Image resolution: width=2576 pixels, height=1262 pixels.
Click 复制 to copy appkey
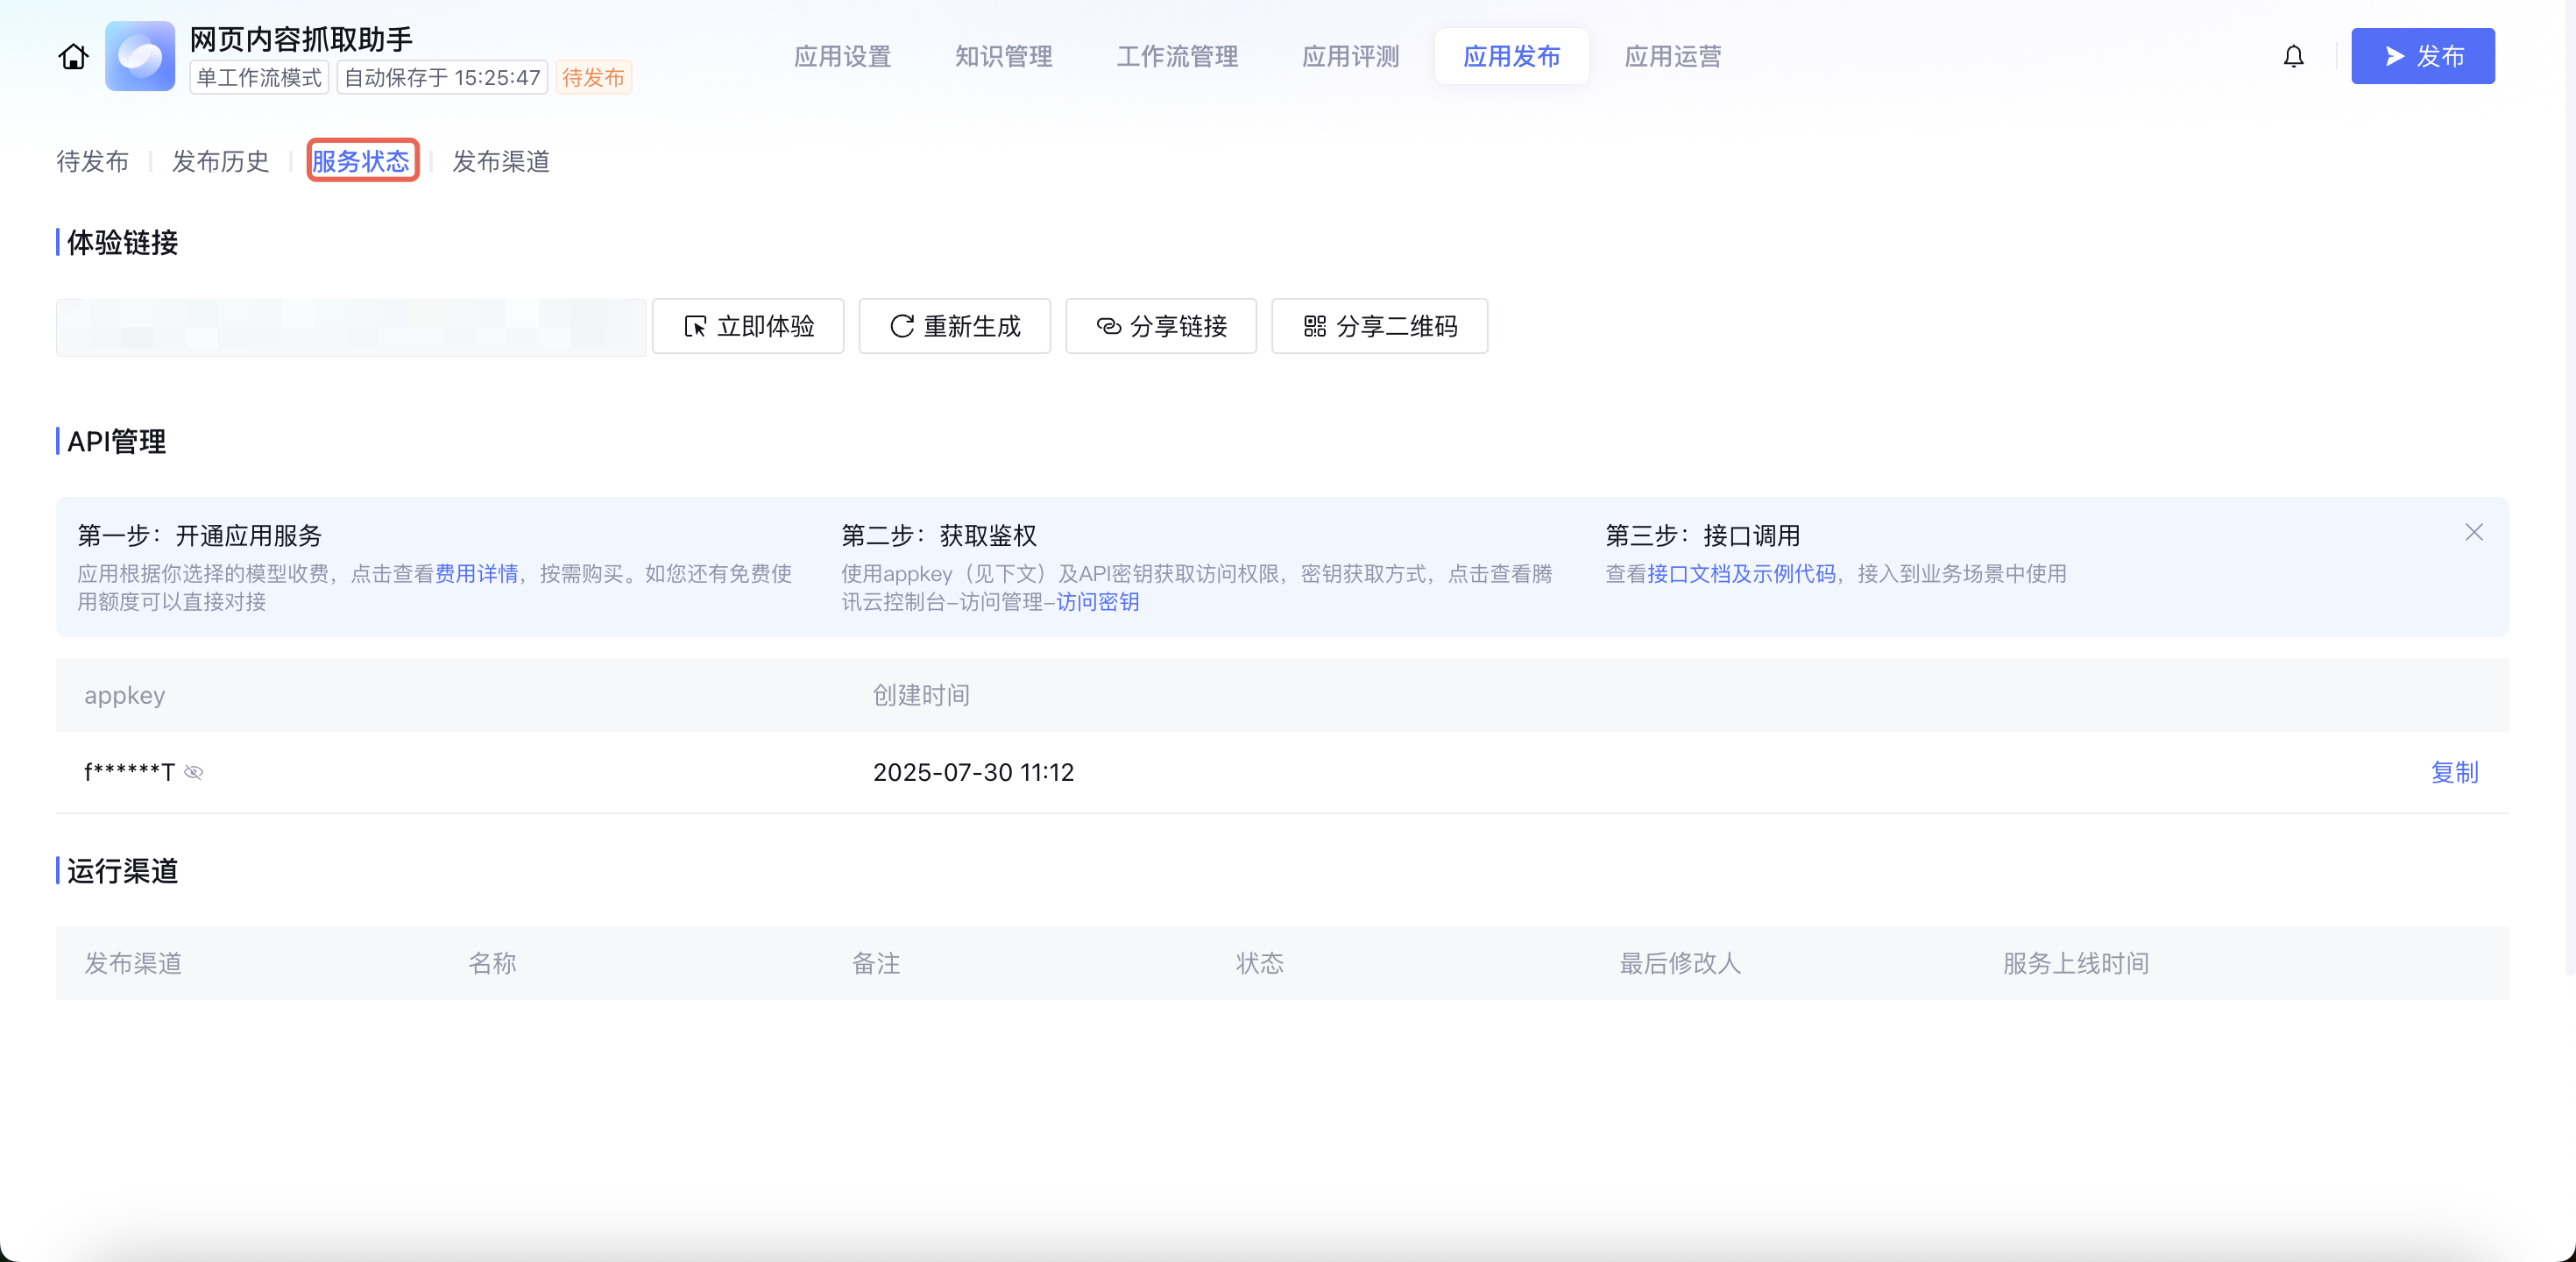coord(2454,773)
